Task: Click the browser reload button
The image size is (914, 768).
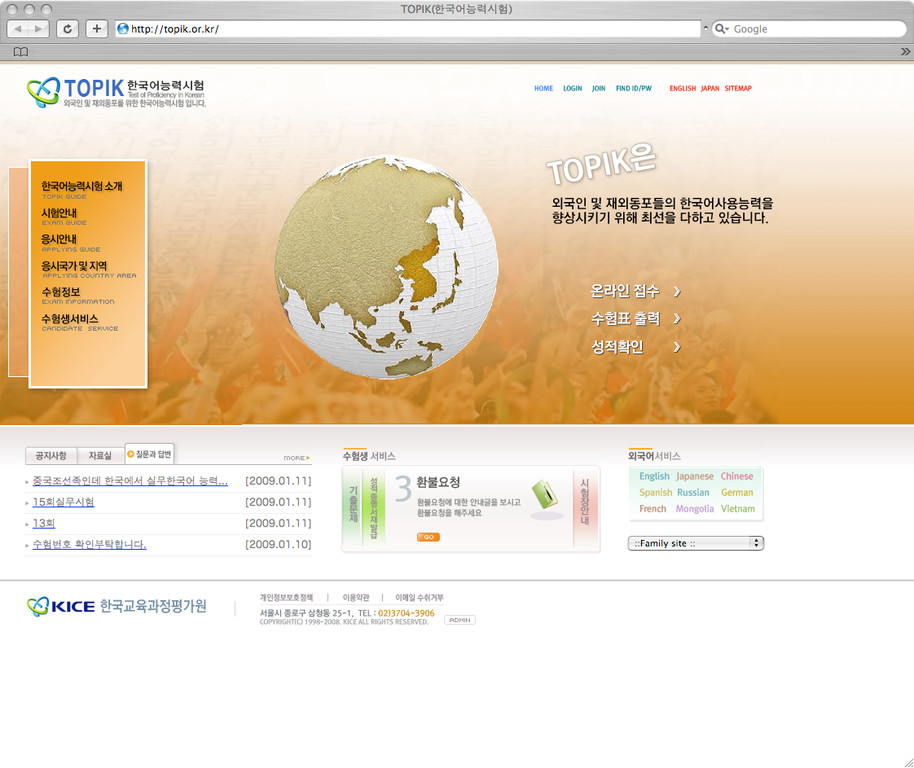Action: (68, 29)
